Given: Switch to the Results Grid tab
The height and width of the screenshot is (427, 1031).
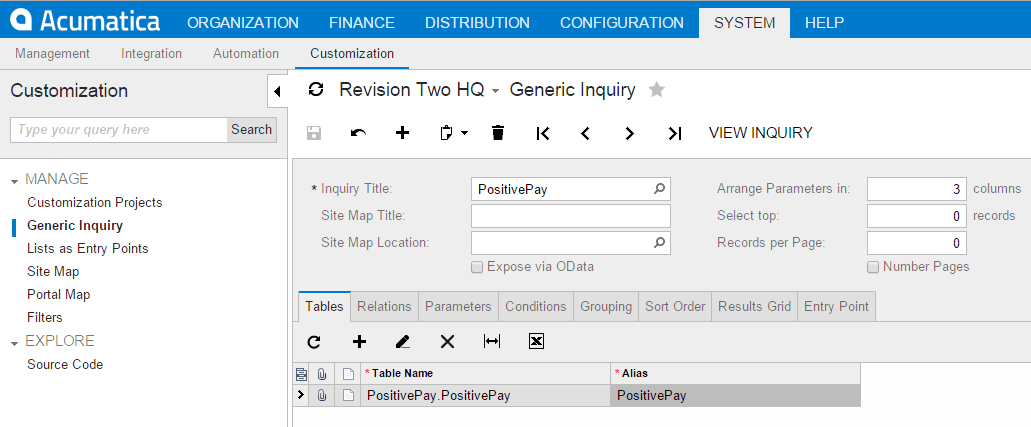Looking at the screenshot, I should (x=754, y=307).
